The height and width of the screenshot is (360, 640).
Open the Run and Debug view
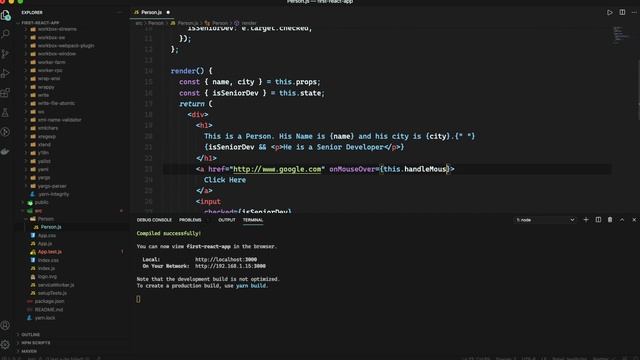coord(6,73)
